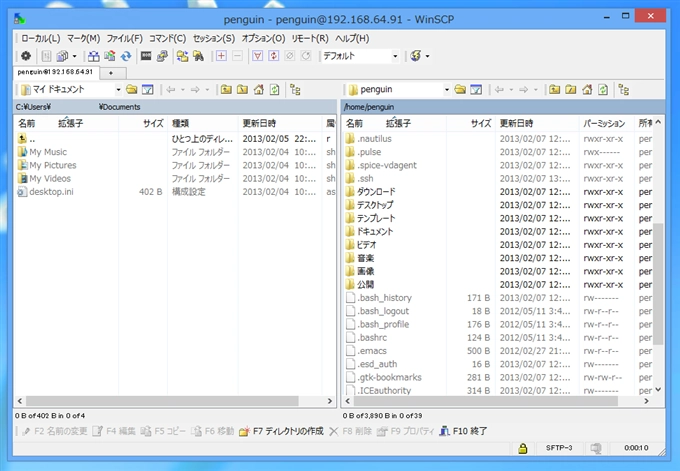The width and height of the screenshot is (680, 471).
Task: Click the new session plus tab
Action: (x=111, y=73)
